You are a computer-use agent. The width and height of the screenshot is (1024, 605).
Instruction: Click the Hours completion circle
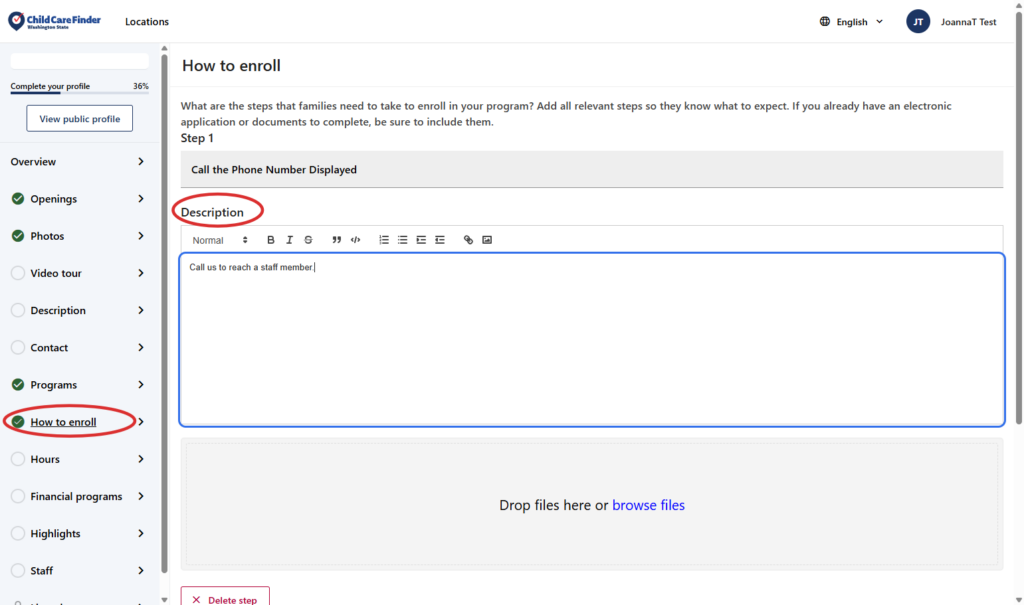[x=18, y=459]
